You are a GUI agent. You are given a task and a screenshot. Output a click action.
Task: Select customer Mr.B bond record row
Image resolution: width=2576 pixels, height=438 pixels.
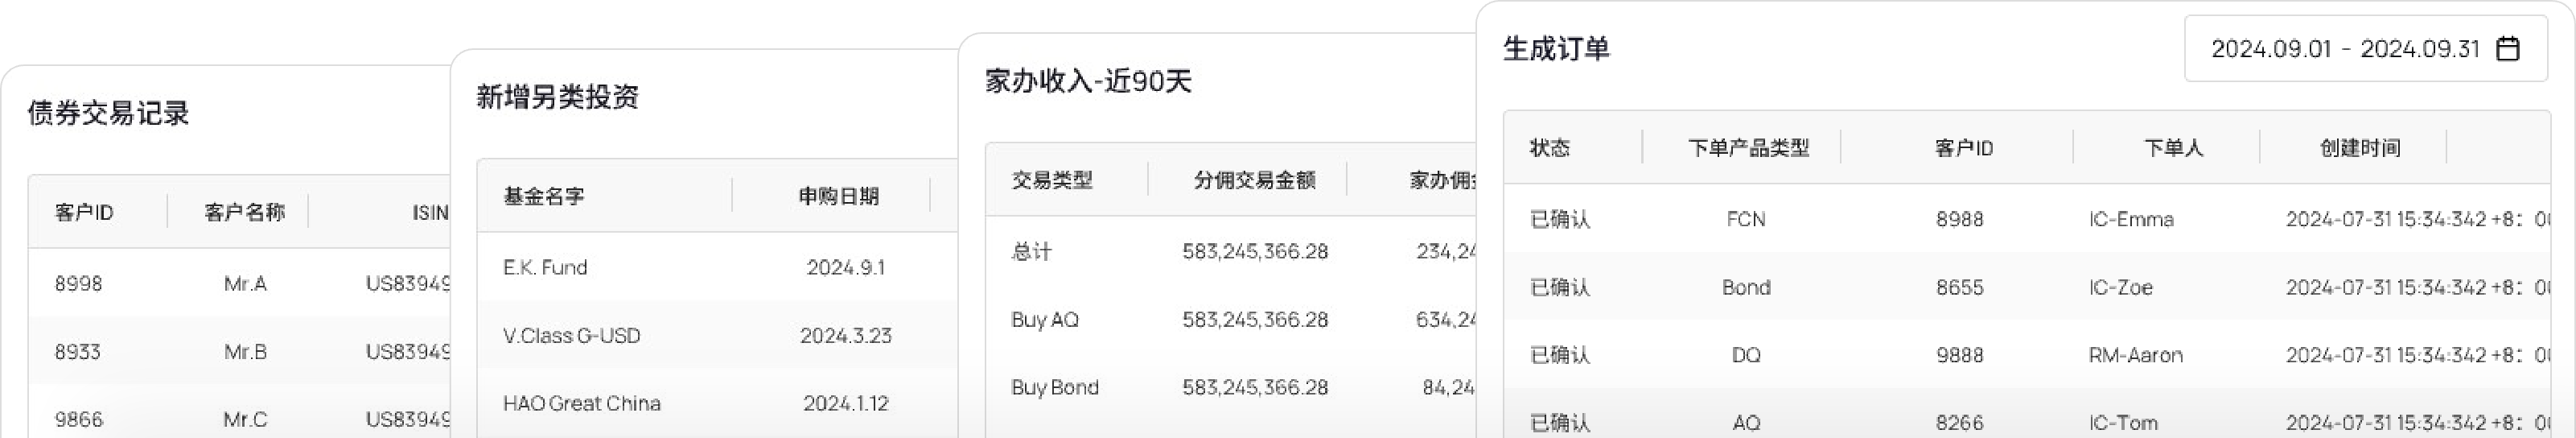click(245, 351)
